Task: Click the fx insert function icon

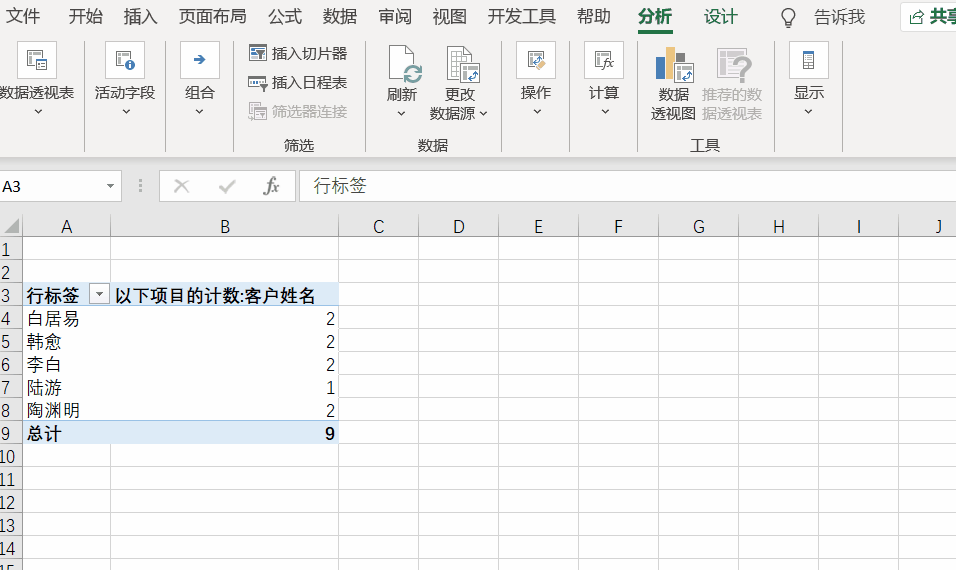Action: pos(271,186)
